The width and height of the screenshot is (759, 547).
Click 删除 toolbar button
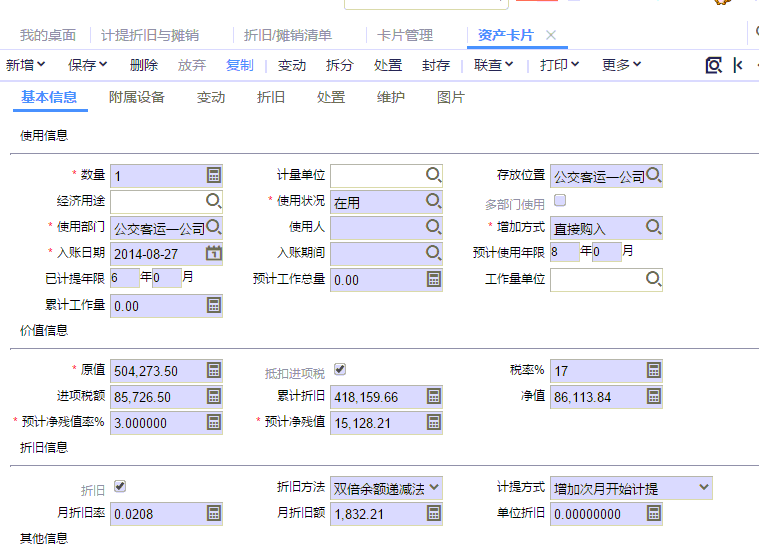tap(144, 65)
